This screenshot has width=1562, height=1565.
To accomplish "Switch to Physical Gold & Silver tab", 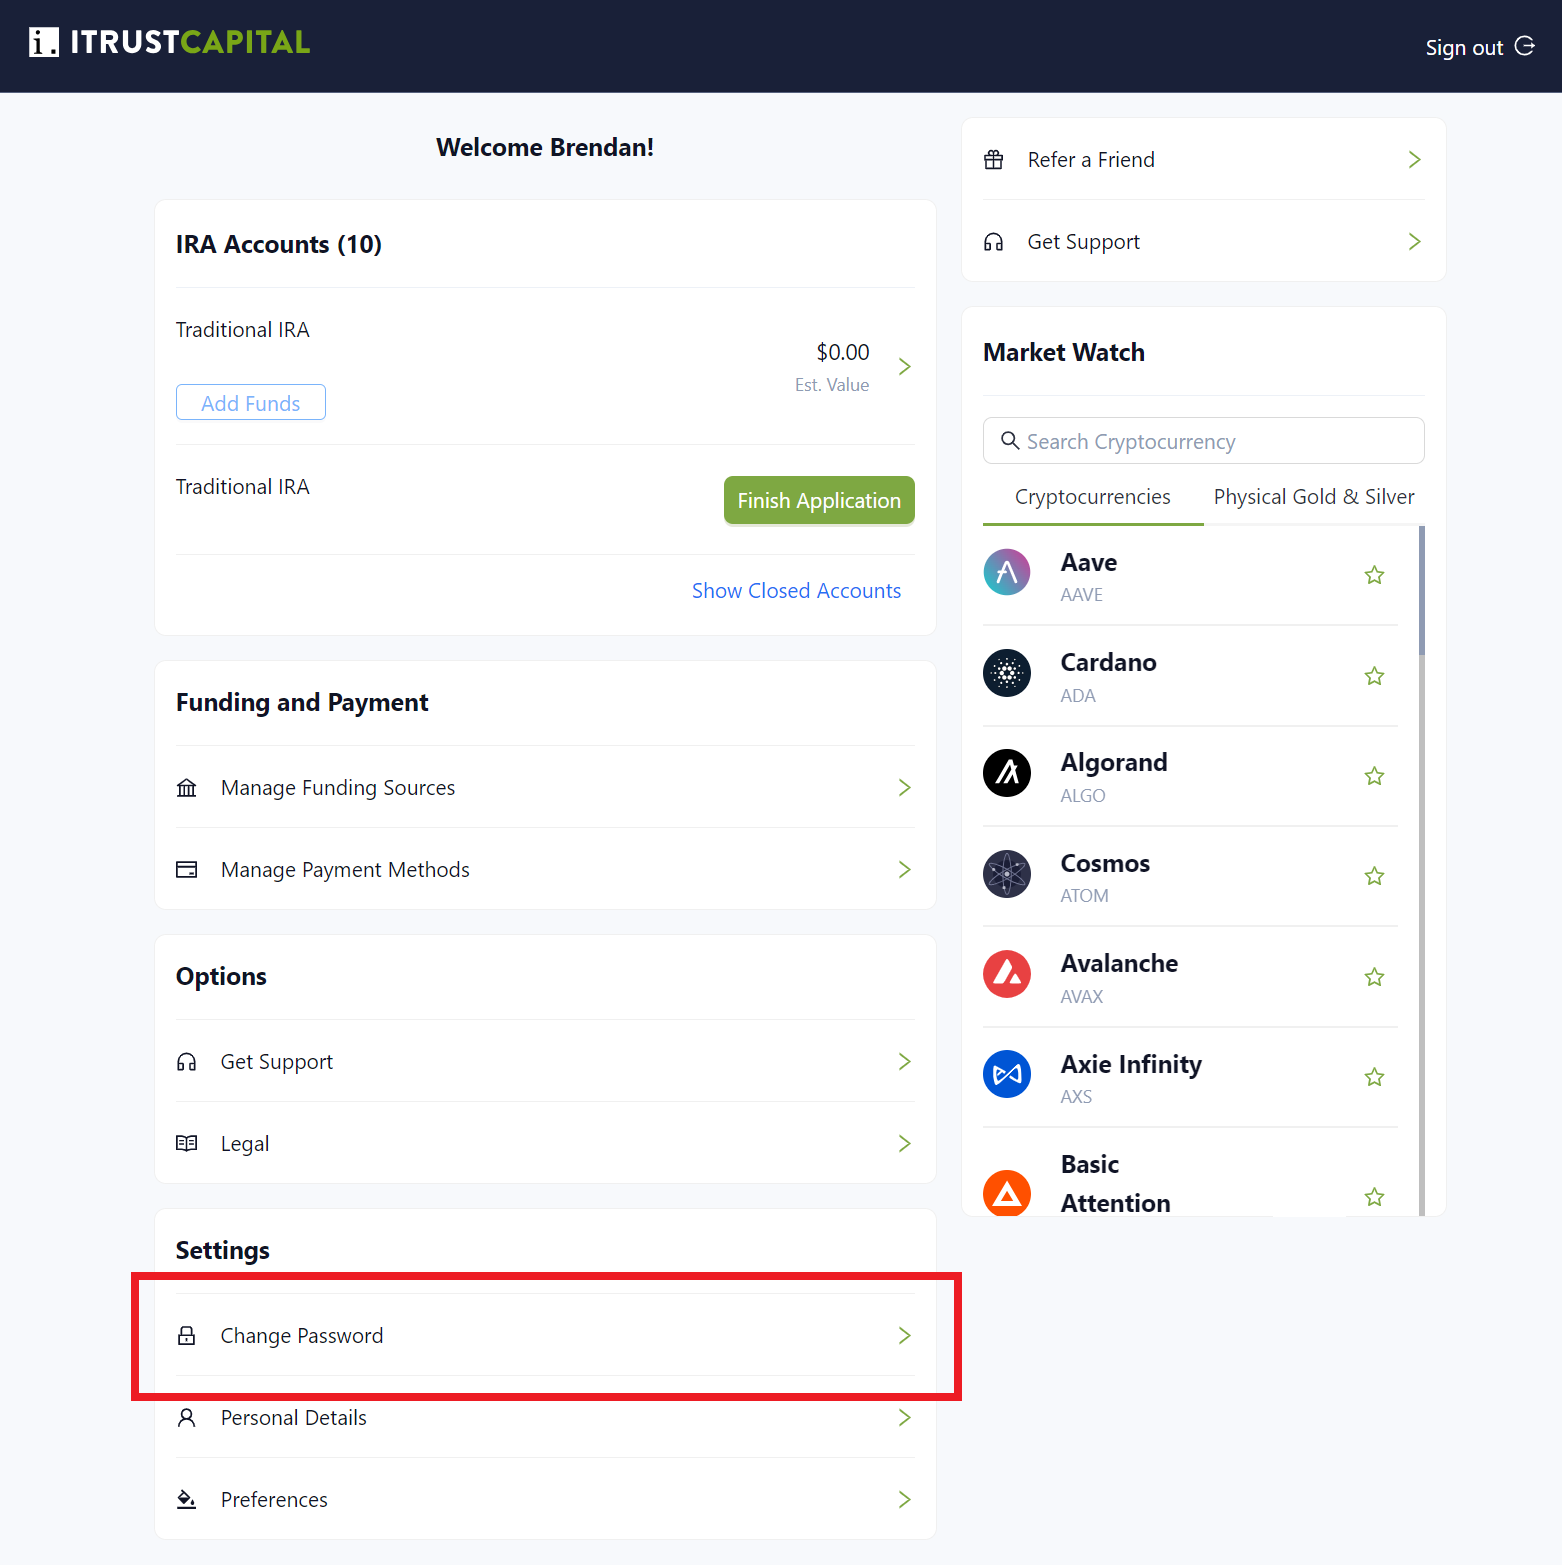I will [x=1314, y=497].
